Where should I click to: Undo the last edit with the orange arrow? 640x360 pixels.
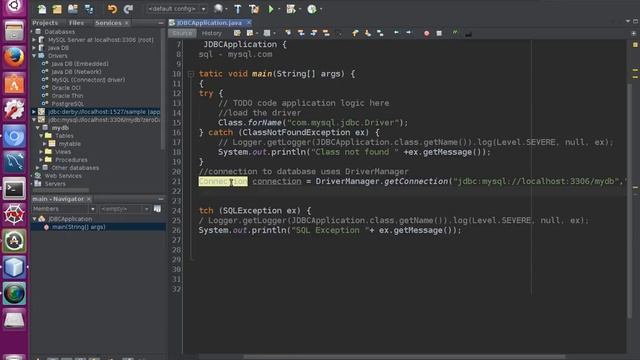pos(112,9)
